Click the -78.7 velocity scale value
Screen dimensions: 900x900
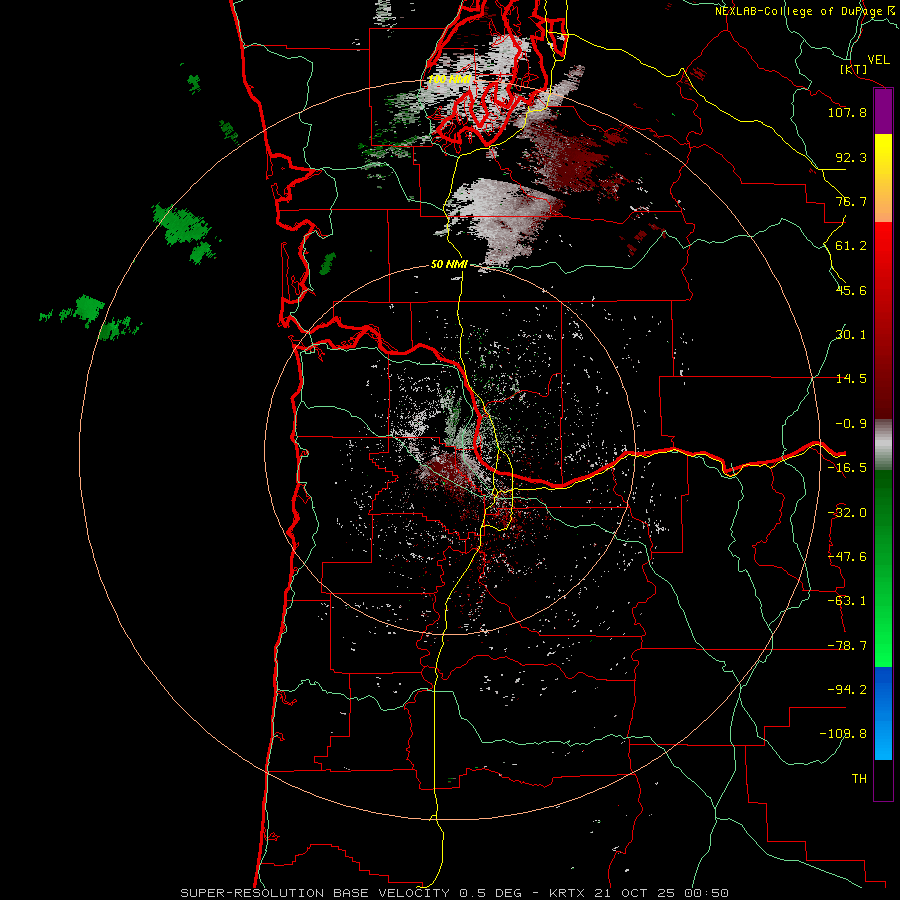coord(847,646)
